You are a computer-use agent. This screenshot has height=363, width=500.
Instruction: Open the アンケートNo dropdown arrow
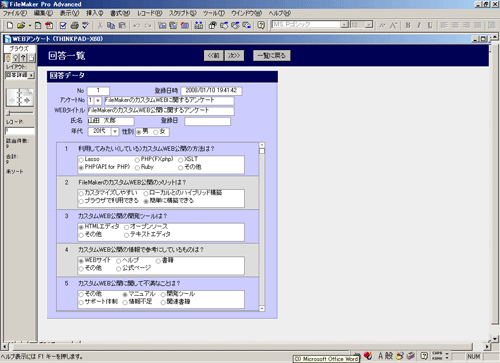98,100
